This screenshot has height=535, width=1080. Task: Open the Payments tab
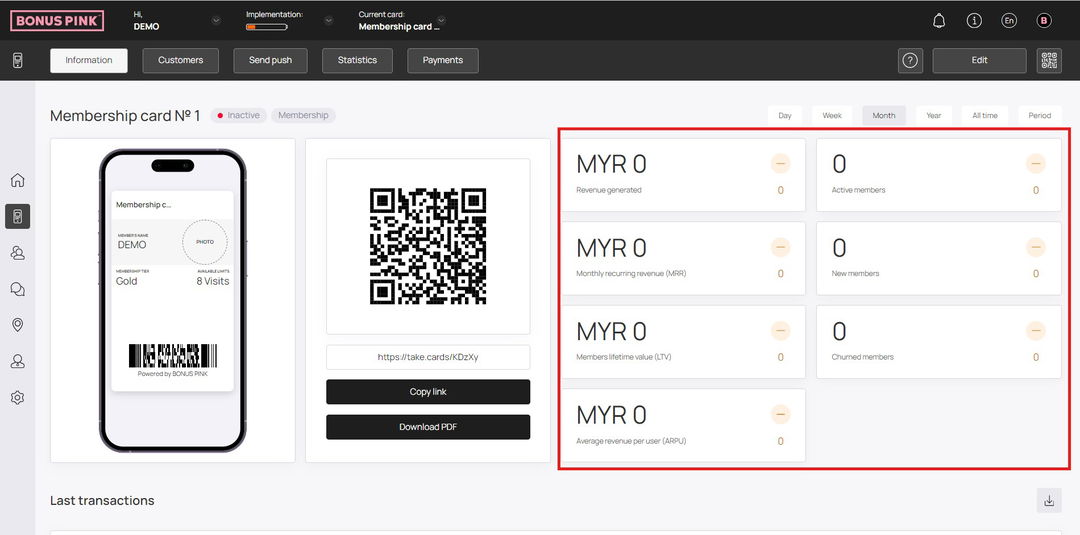pos(443,61)
